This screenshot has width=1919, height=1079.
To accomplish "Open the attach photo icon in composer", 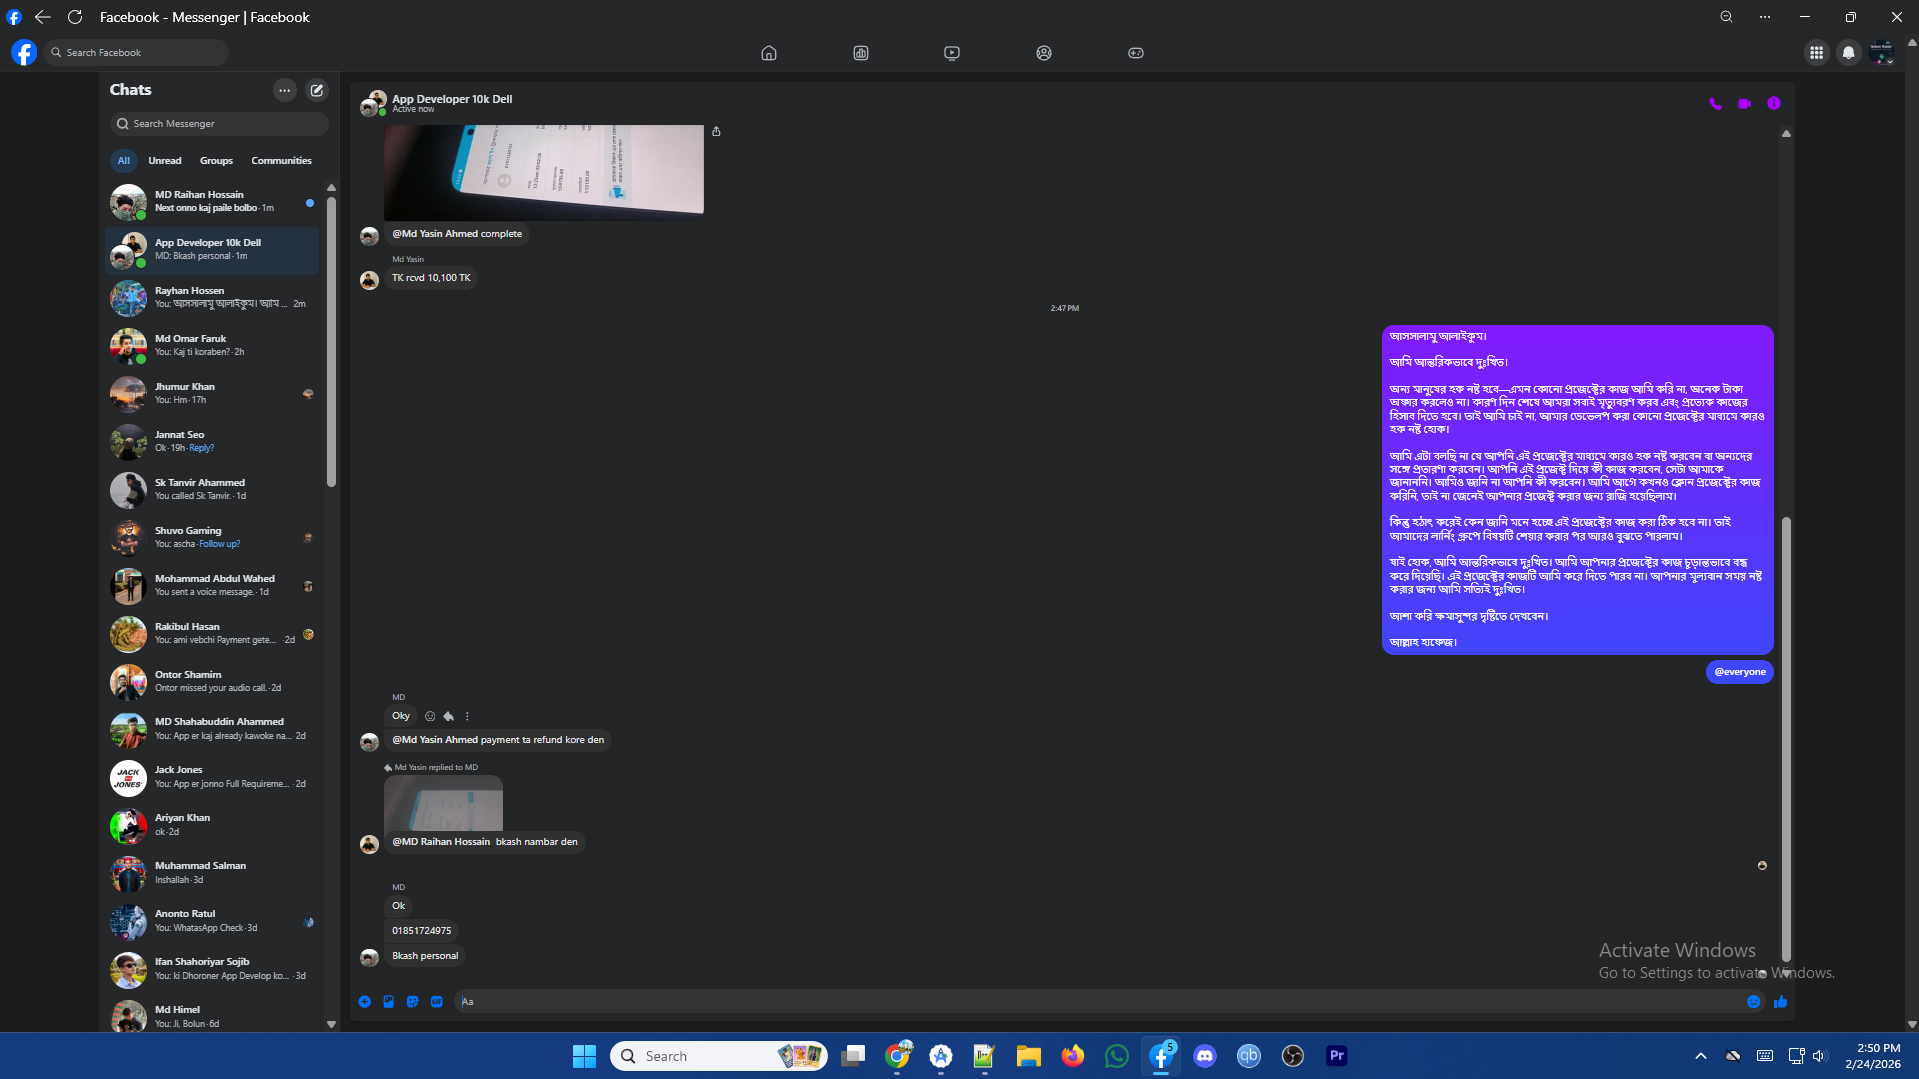I will click(388, 1002).
